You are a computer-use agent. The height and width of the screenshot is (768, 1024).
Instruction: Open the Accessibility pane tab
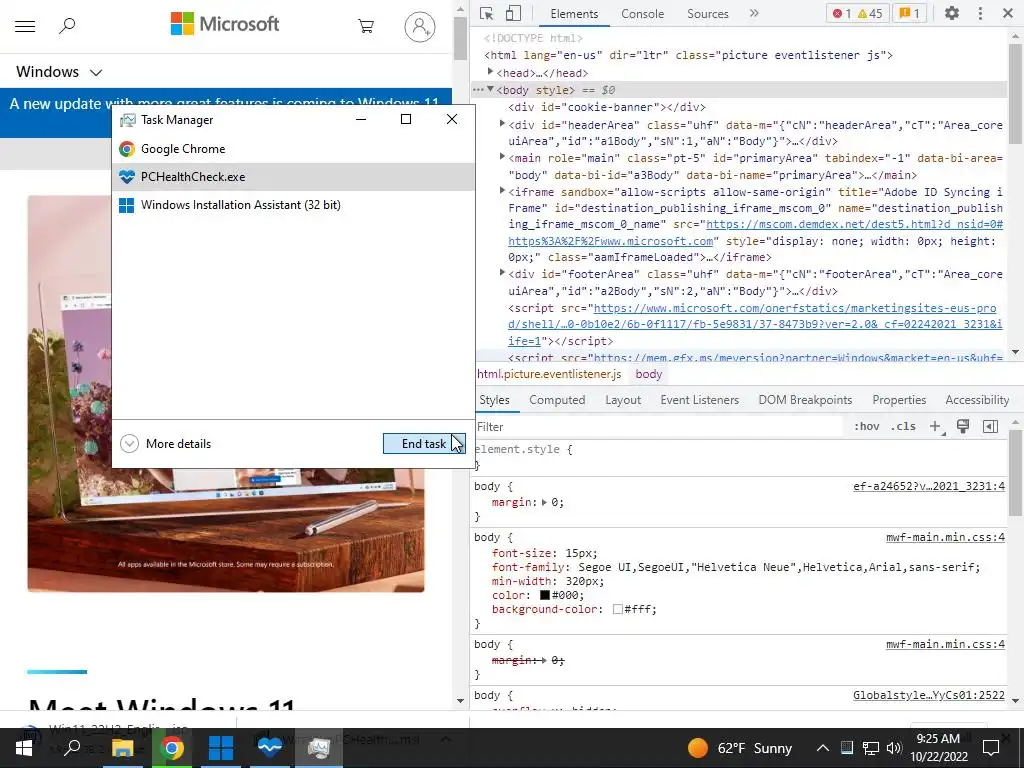click(x=977, y=400)
